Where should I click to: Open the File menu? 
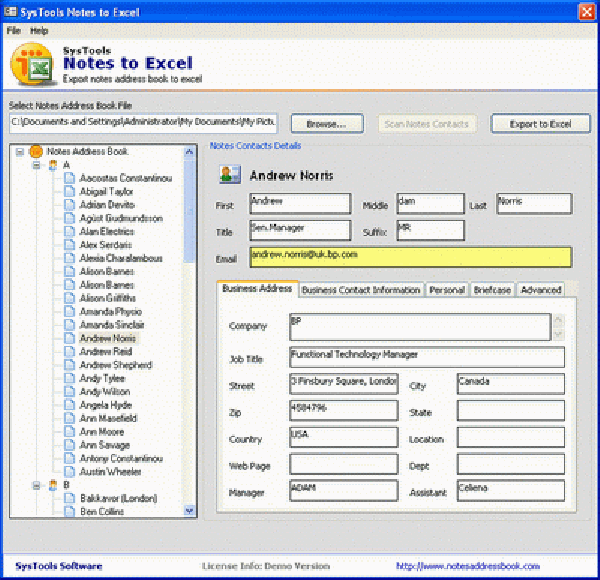coord(14,31)
